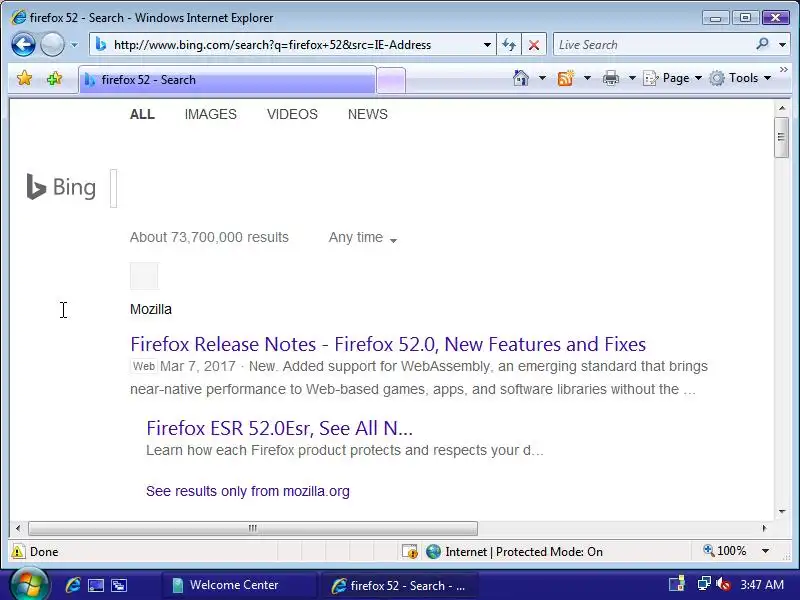Open search provider options dropdown
Screen dimensions: 800x600
coord(782,45)
